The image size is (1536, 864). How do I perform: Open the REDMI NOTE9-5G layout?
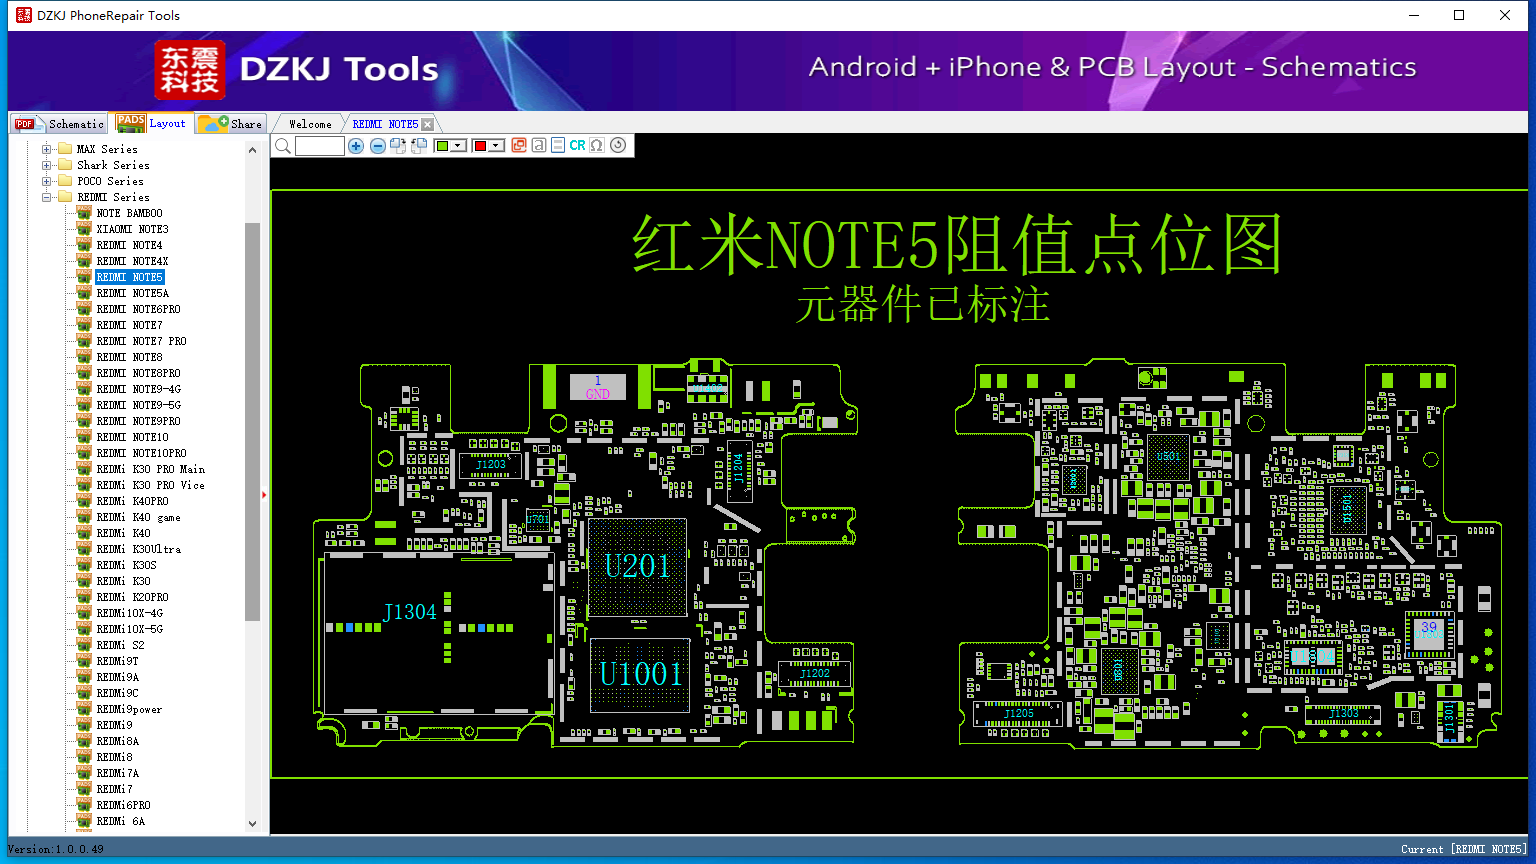138,405
